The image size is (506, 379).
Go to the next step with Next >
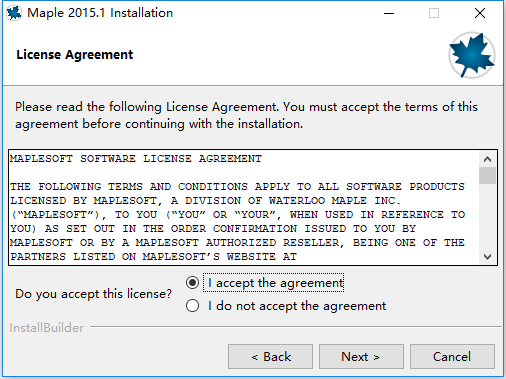pos(361,357)
